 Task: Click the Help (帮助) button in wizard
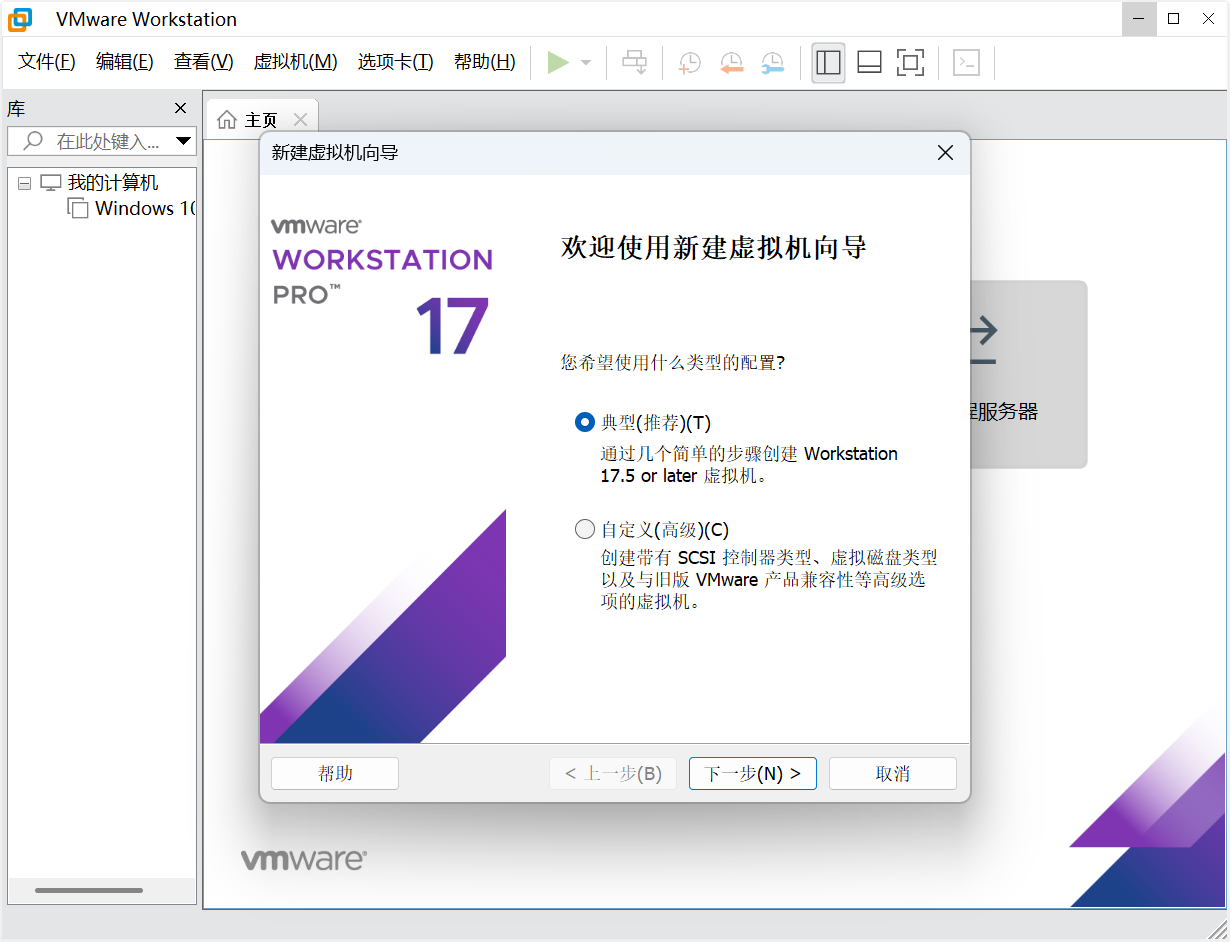pyautogui.click(x=335, y=773)
